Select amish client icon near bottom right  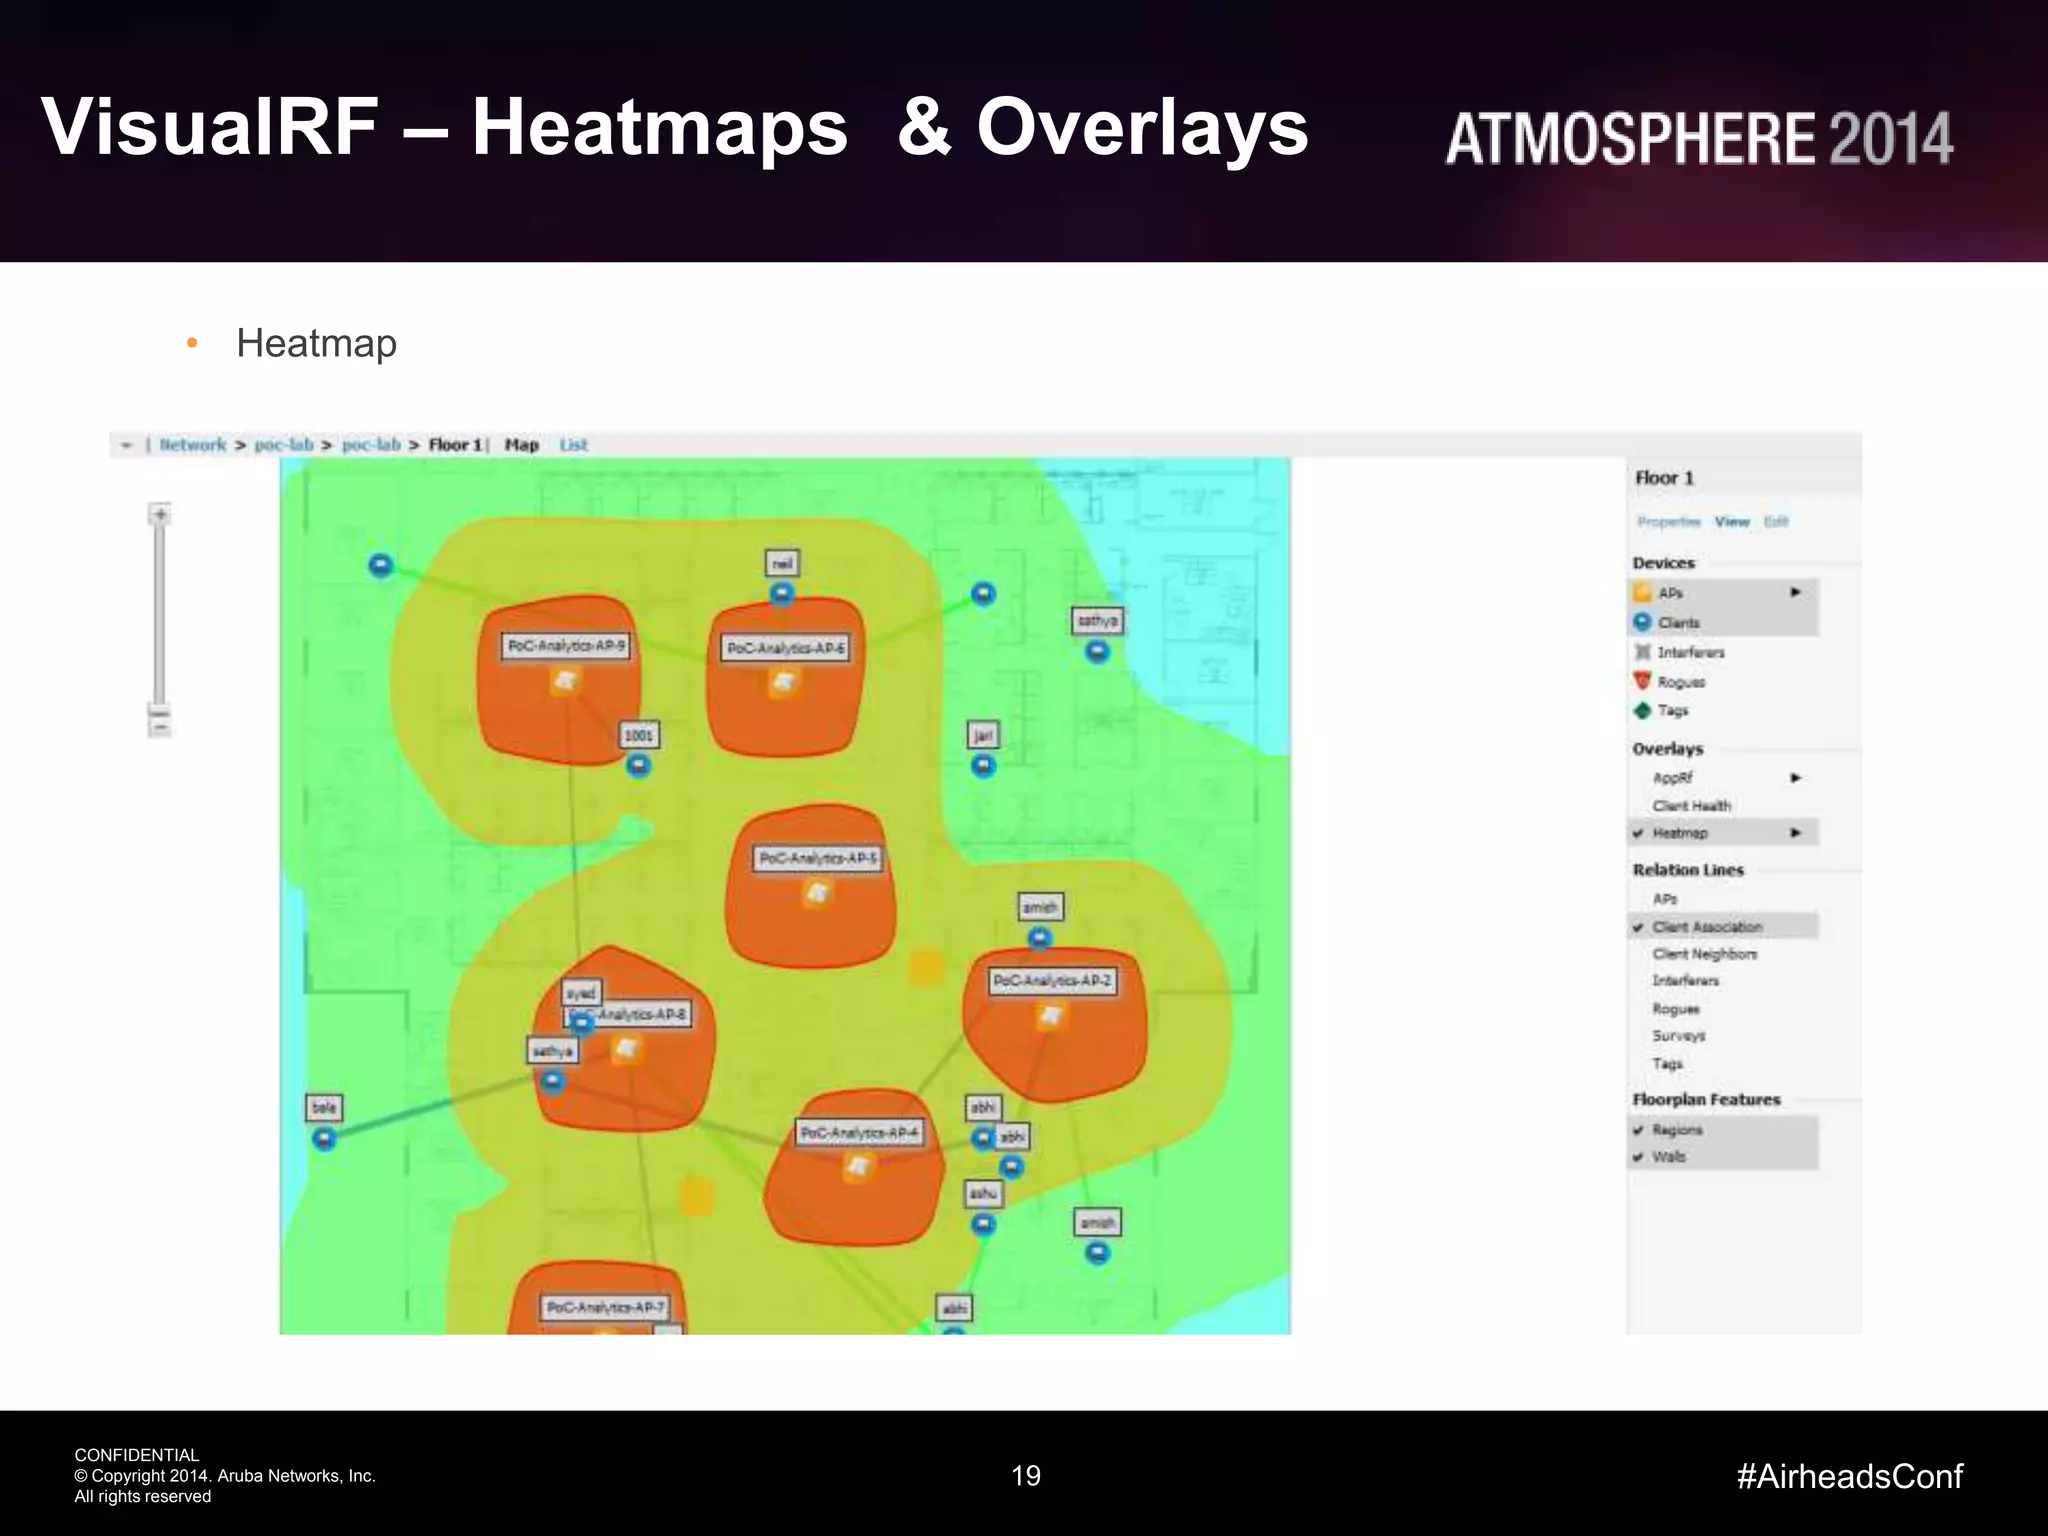click(1098, 1253)
